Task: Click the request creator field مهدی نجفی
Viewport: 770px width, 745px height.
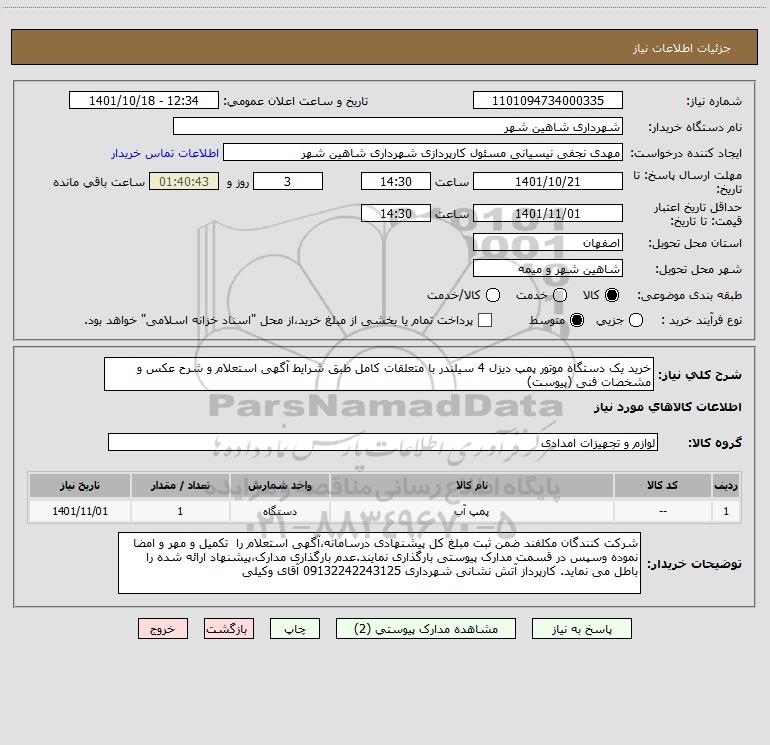Action: 422,153
